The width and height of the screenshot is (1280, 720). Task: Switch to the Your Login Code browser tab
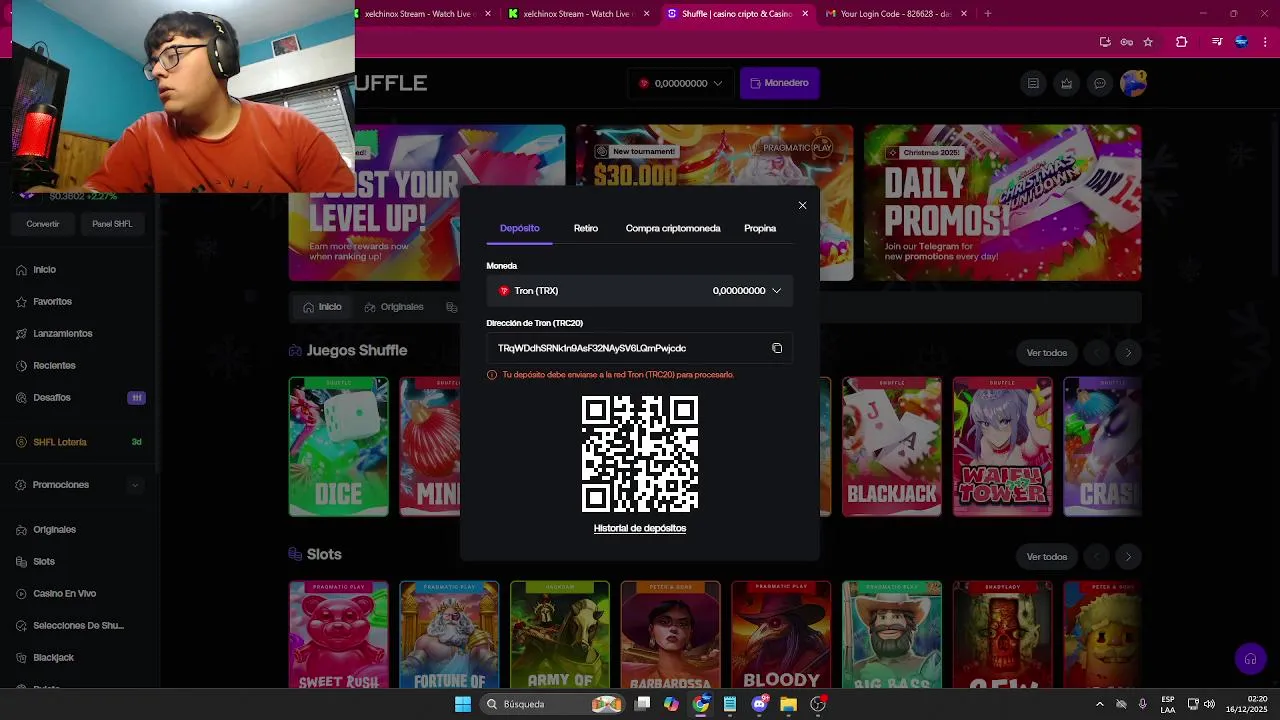point(895,14)
